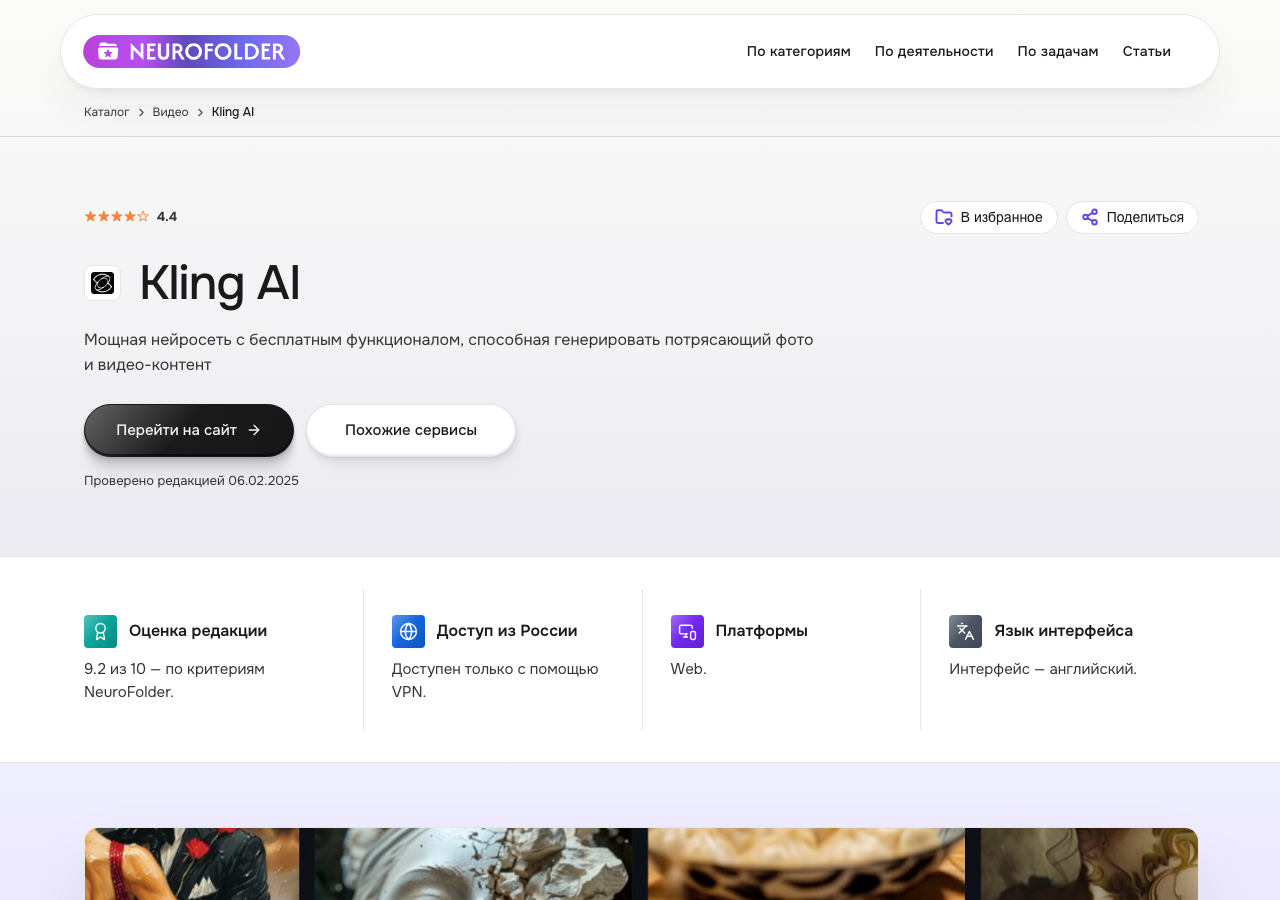Click the Поделиться share button
The width and height of the screenshot is (1280, 900).
coord(1132,217)
